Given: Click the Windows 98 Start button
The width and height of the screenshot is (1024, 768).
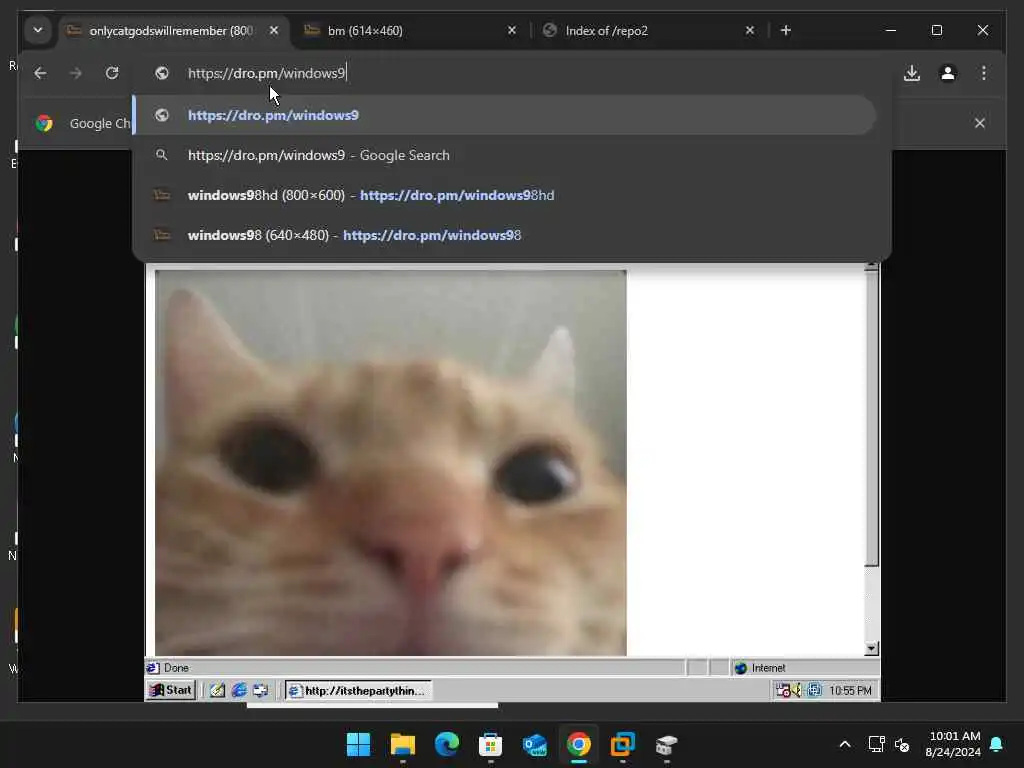Looking at the screenshot, I should point(171,690).
